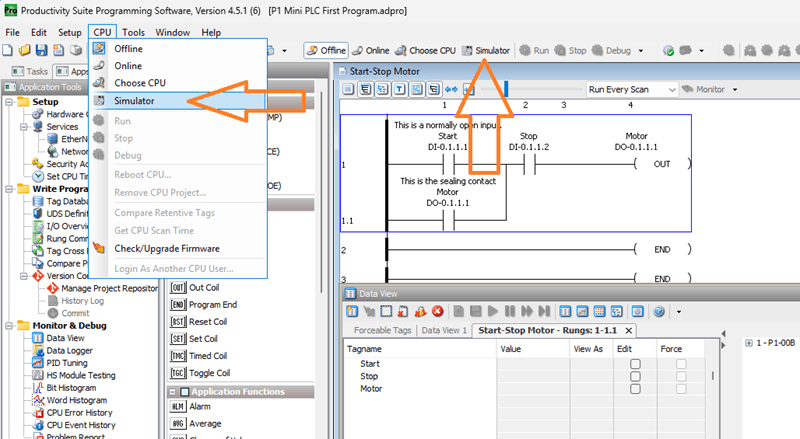Close the Start-Stop Motor Rungs tab
Screen dimensions: 800x439
point(629,330)
